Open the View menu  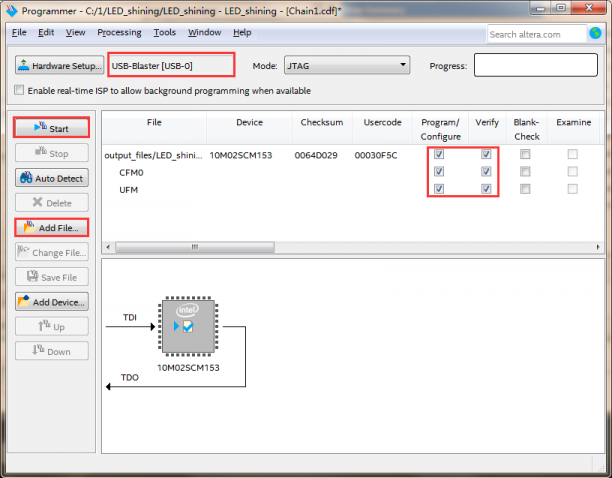point(75,32)
